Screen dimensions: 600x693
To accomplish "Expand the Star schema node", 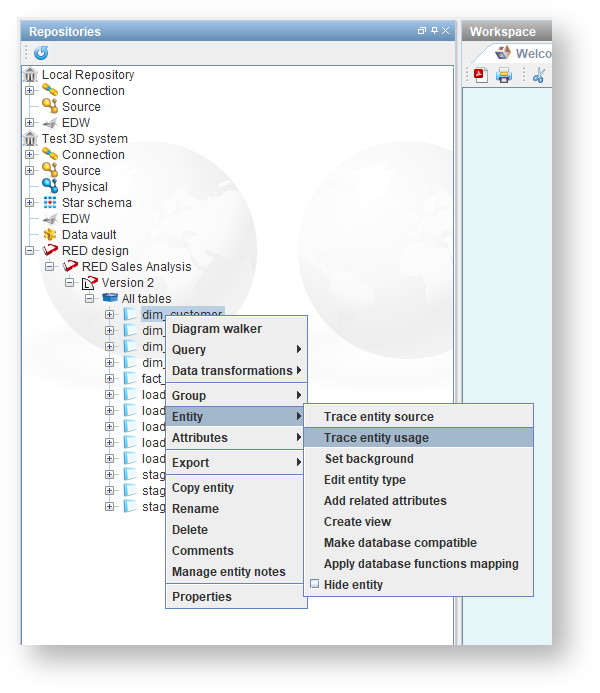I will 30,202.
